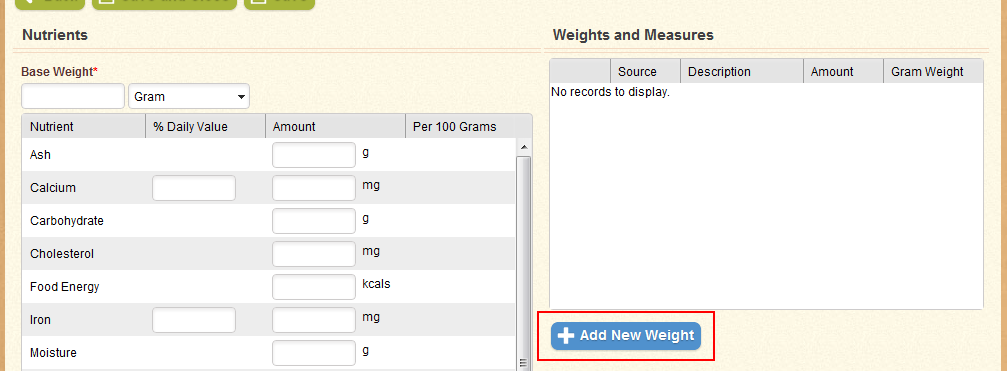
Task: Focus the Food Energy kcals field
Action: pos(314,287)
